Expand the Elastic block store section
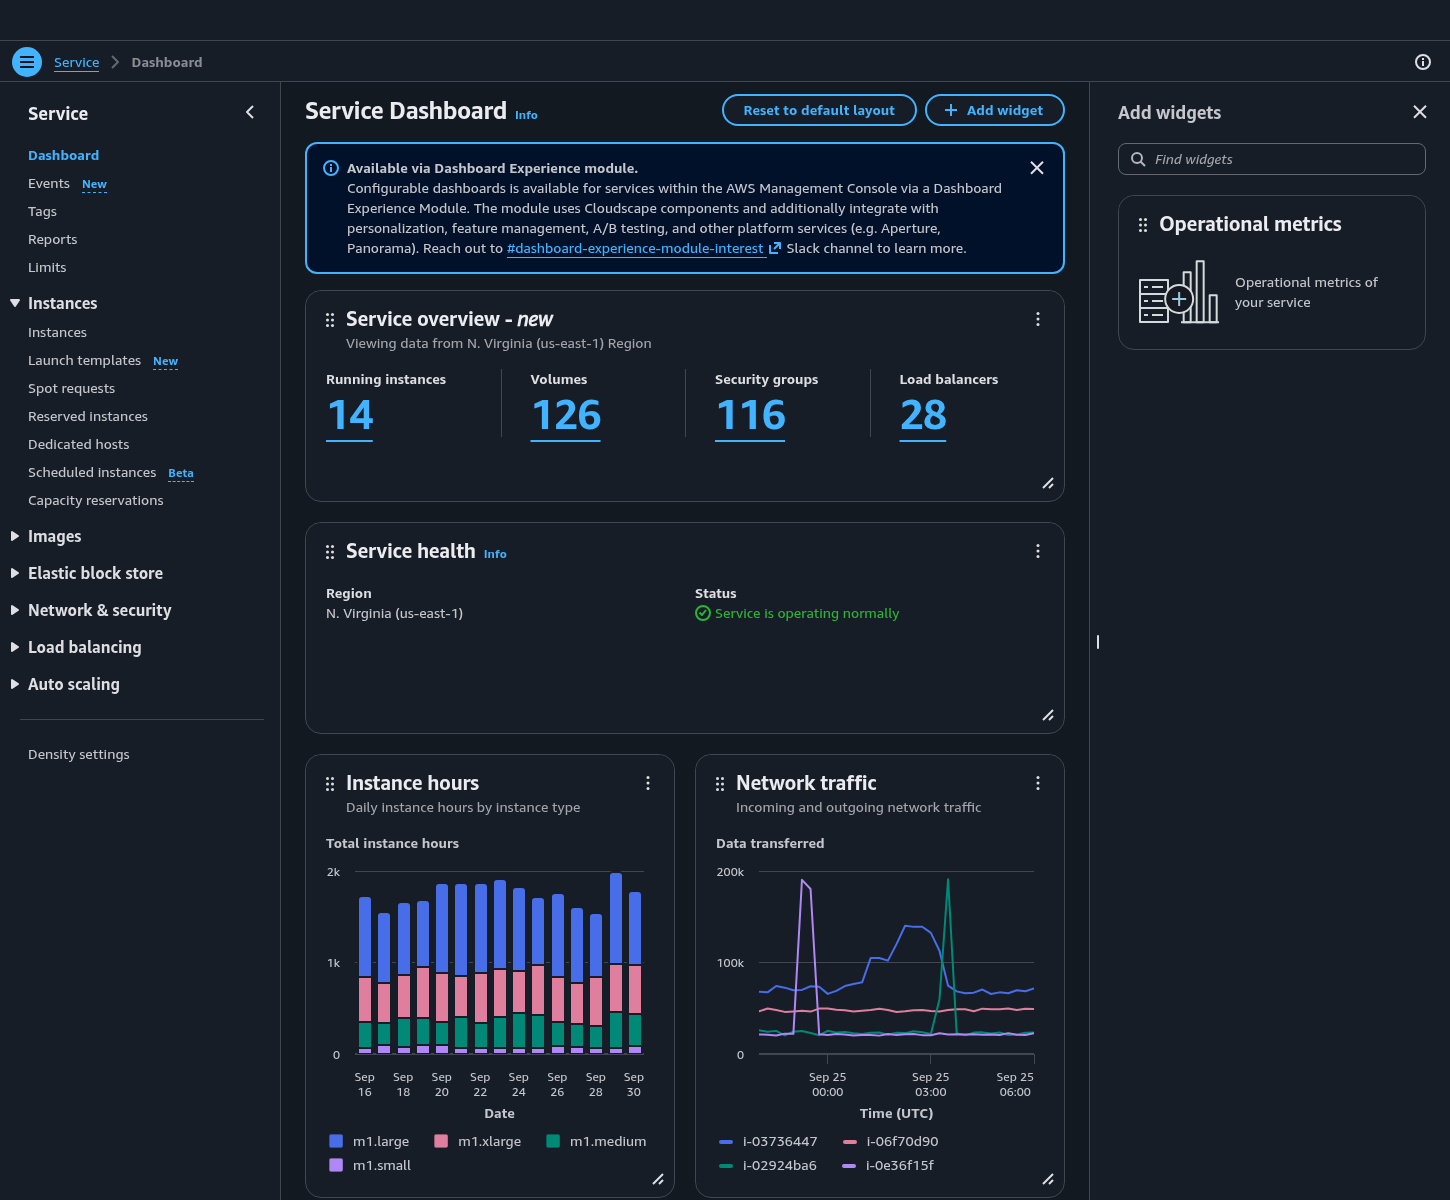The height and width of the screenshot is (1200, 1450). (15, 573)
